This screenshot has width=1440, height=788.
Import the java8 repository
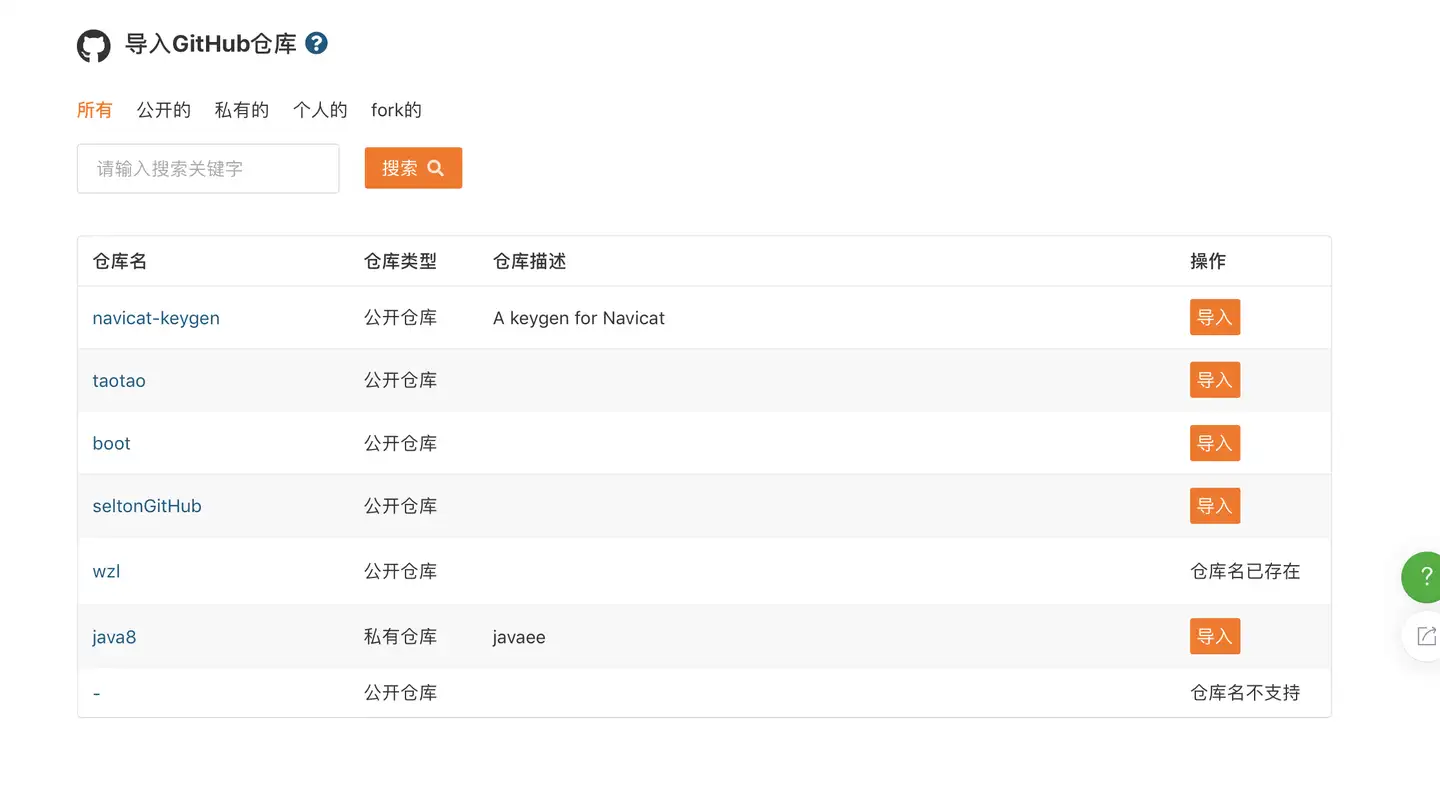1215,636
